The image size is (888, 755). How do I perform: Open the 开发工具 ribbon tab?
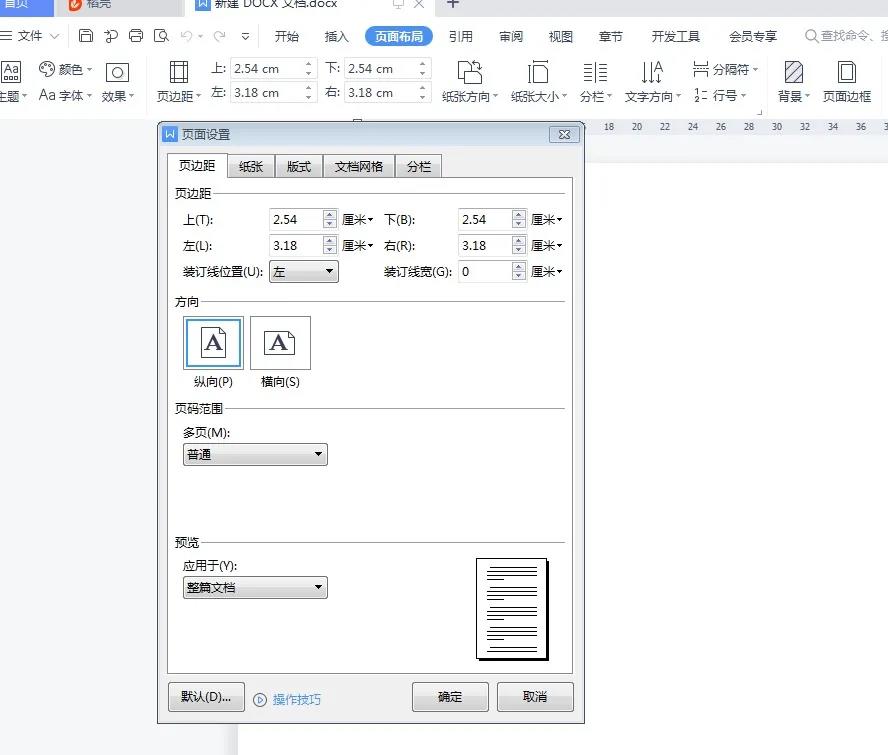[676, 36]
